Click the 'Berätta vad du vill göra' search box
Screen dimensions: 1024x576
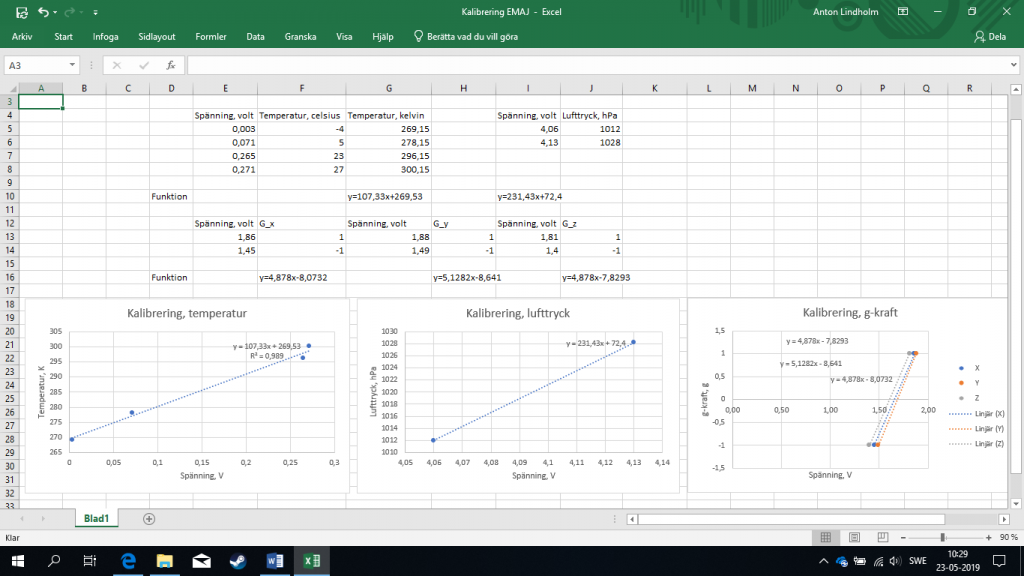[466, 37]
